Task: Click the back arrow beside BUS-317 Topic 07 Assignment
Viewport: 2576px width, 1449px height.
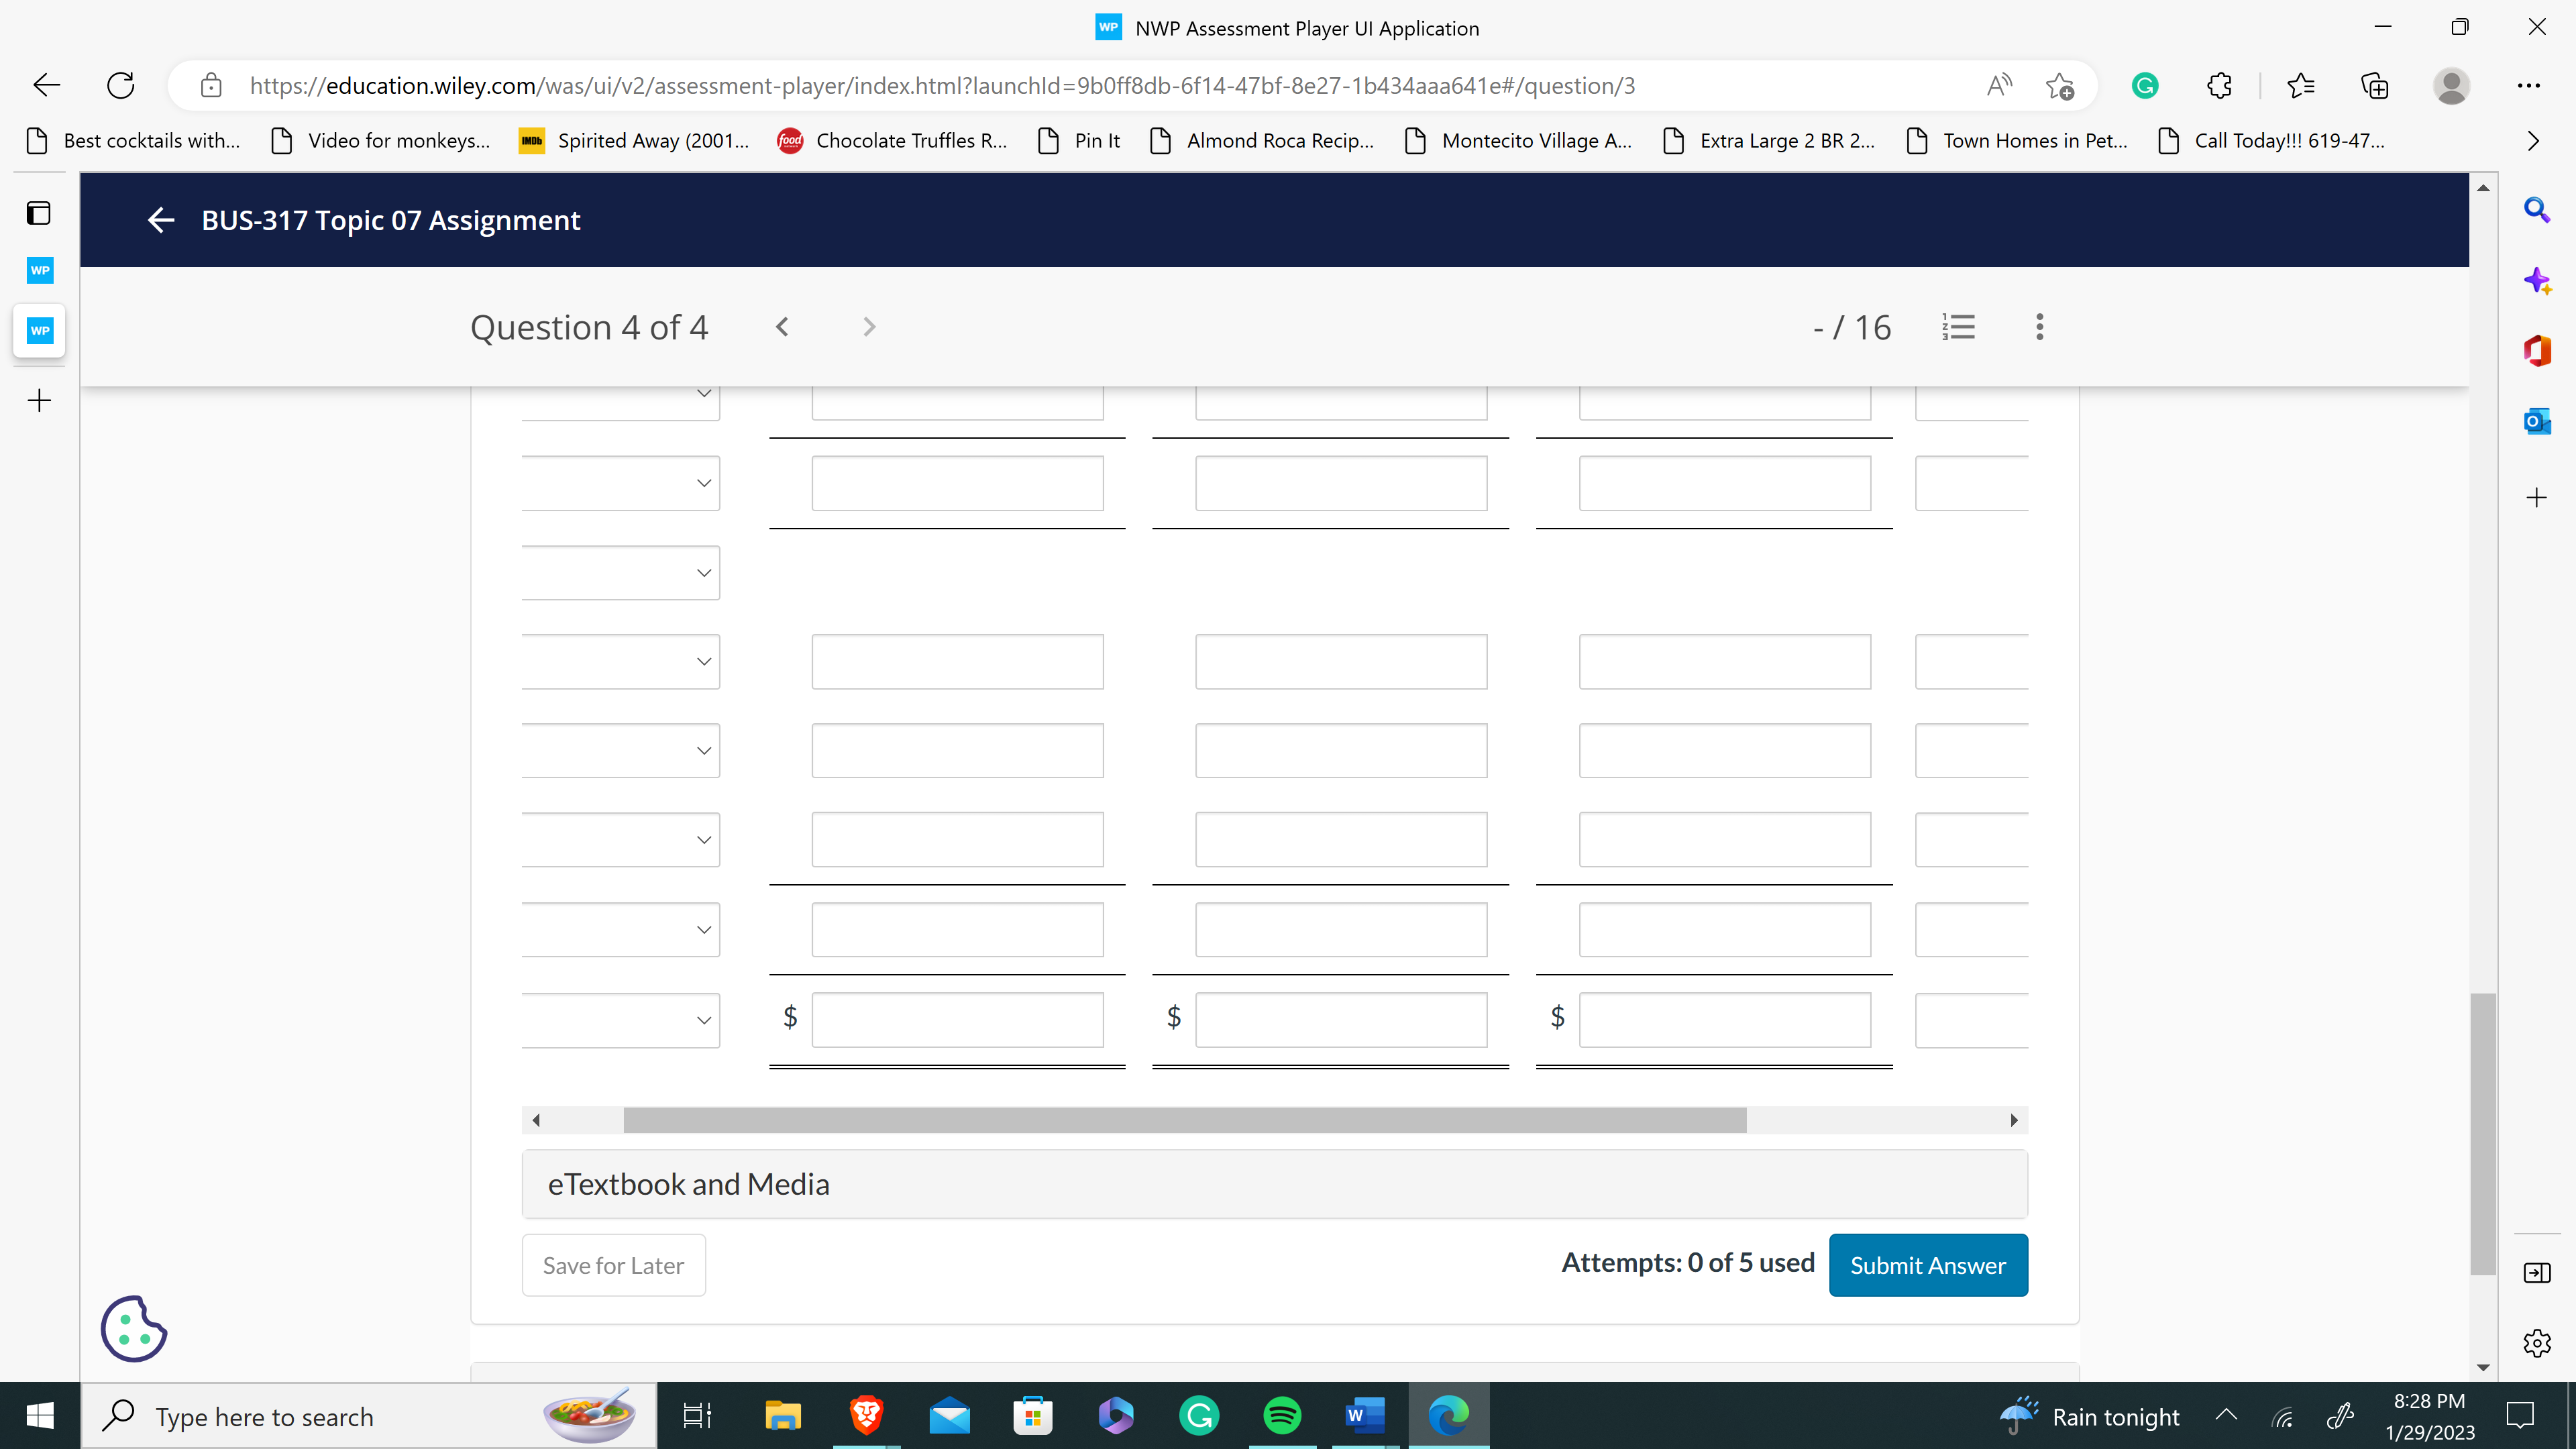Action: click(x=160, y=220)
